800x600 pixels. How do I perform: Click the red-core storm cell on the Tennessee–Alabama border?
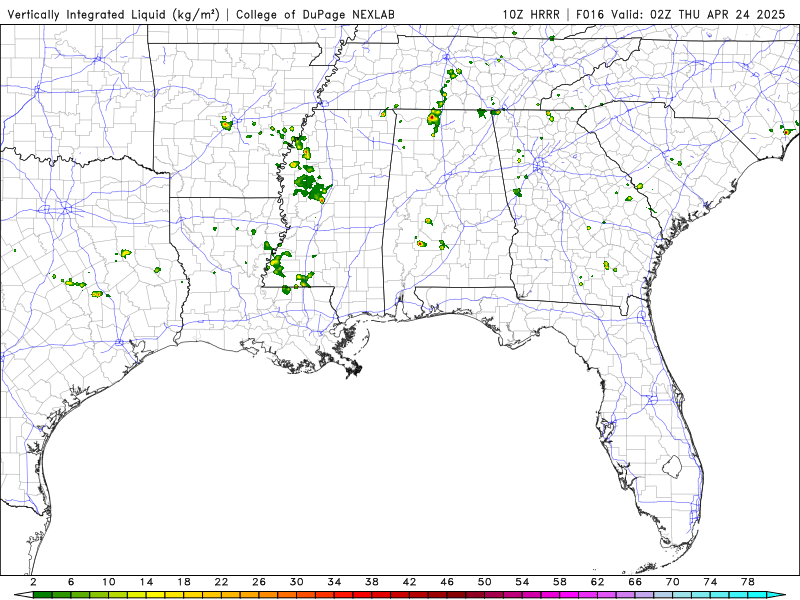(x=433, y=119)
